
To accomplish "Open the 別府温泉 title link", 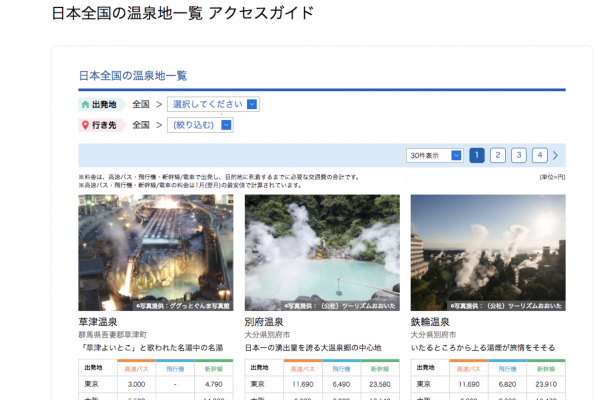I will tap(264, 322).
